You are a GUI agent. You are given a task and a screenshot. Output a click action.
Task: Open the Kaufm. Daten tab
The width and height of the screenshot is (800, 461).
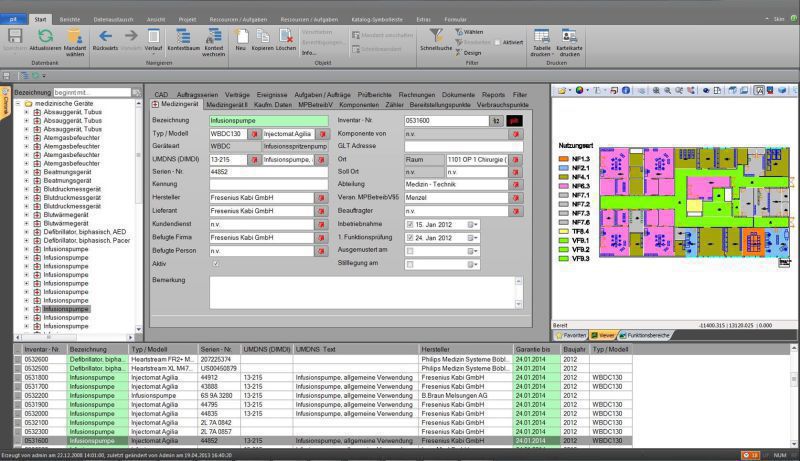[273, 105]
